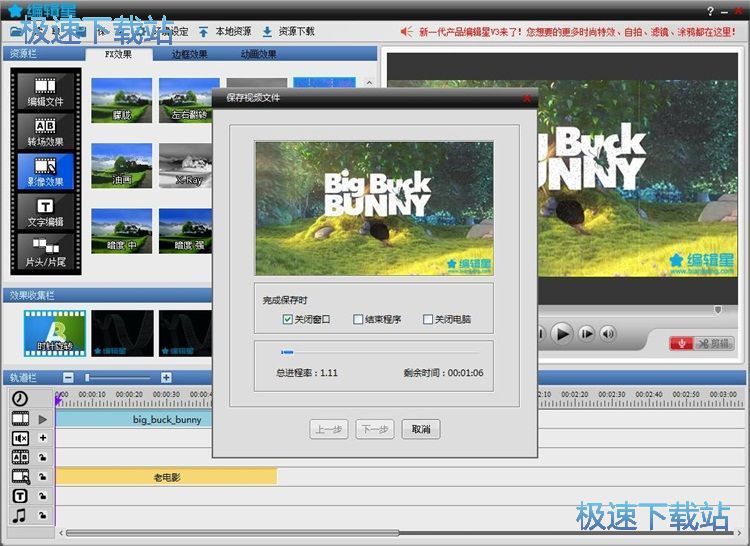This screenshot has height=546, width=750.
Task: Switch to the 边框效果 tab
Action: point(189,54)
